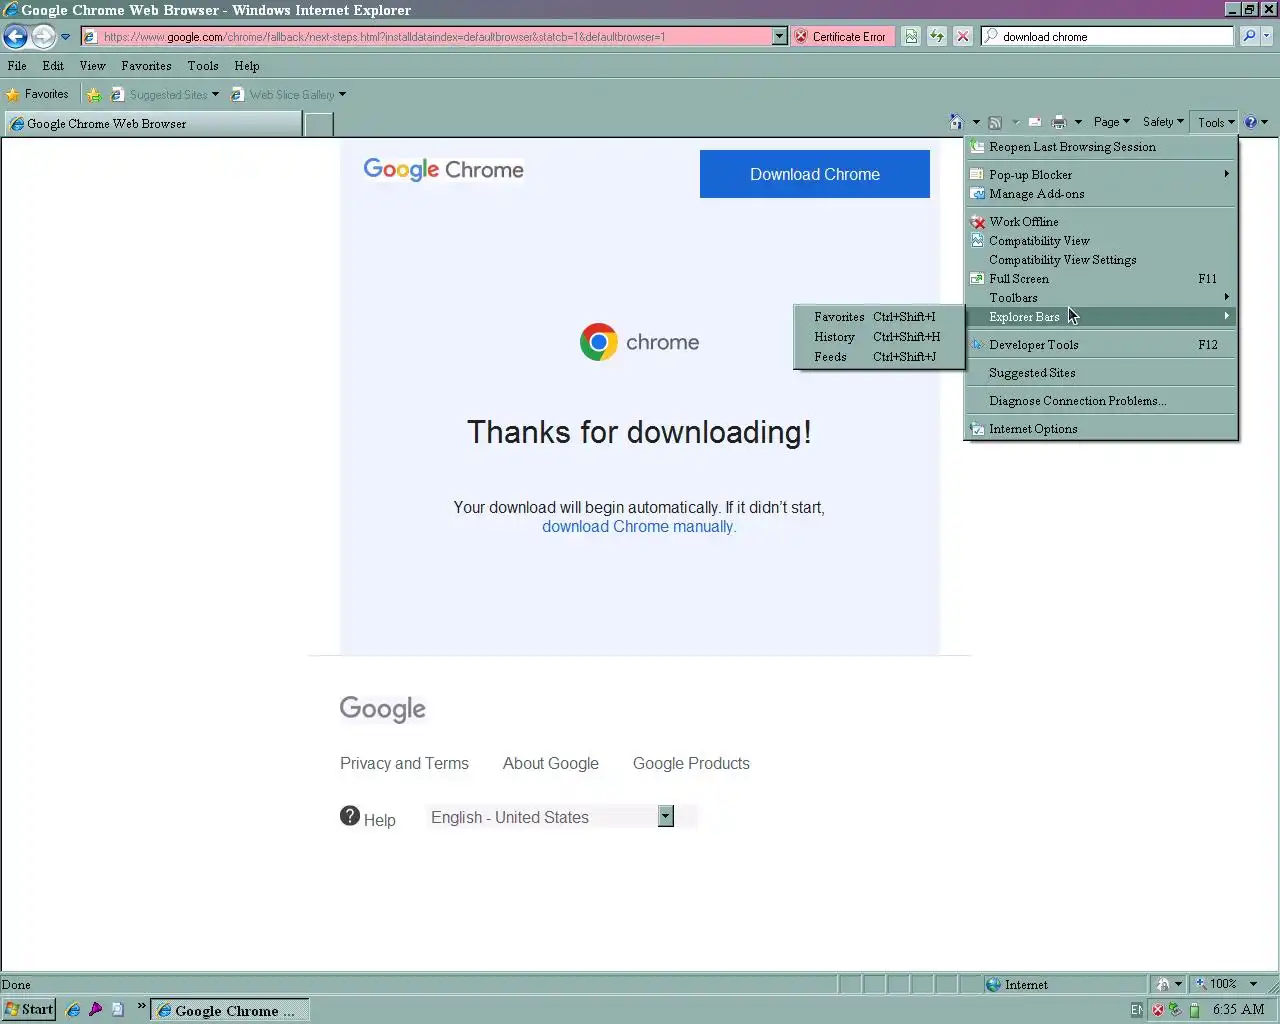The height and width of the screenshot is (1024, 1280).
Task: Click the Print icon
Action: coord(1059,122)
